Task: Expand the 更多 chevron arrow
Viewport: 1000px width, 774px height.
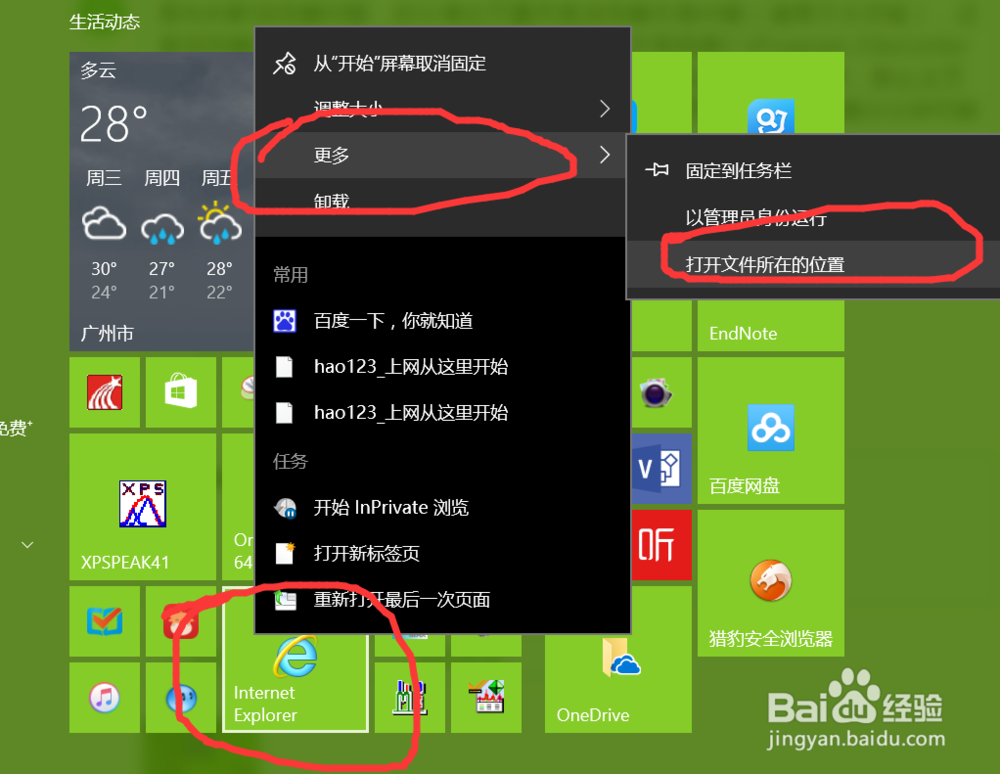Action: 605,155
